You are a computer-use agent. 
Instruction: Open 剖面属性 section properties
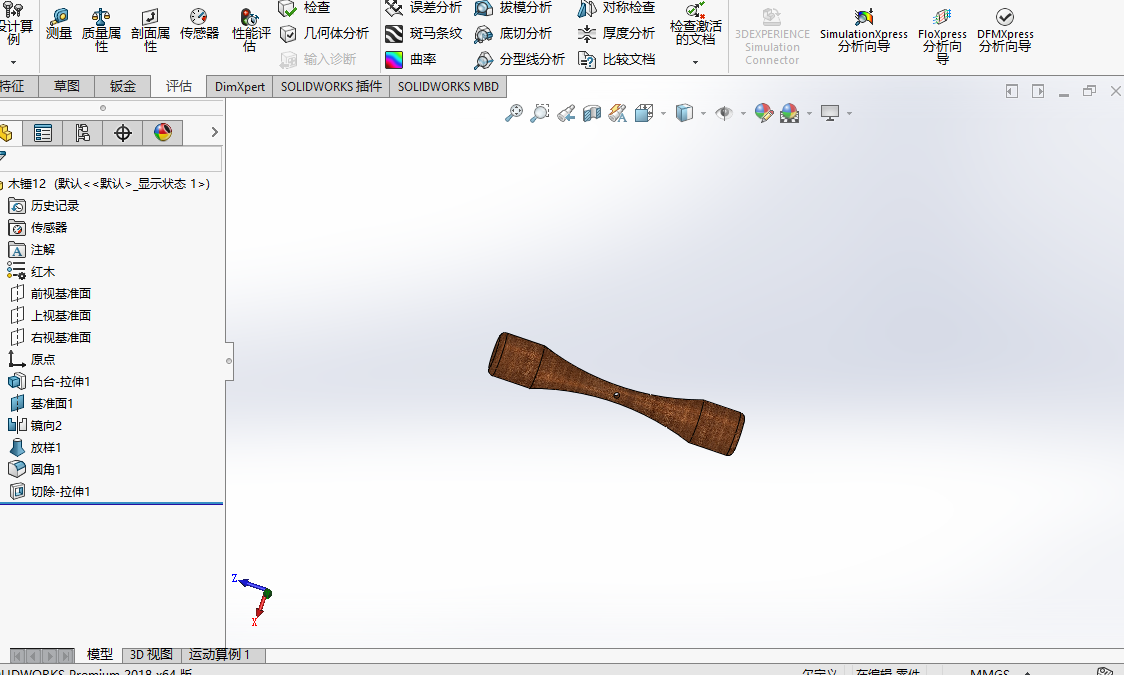[x=150, y=29]
